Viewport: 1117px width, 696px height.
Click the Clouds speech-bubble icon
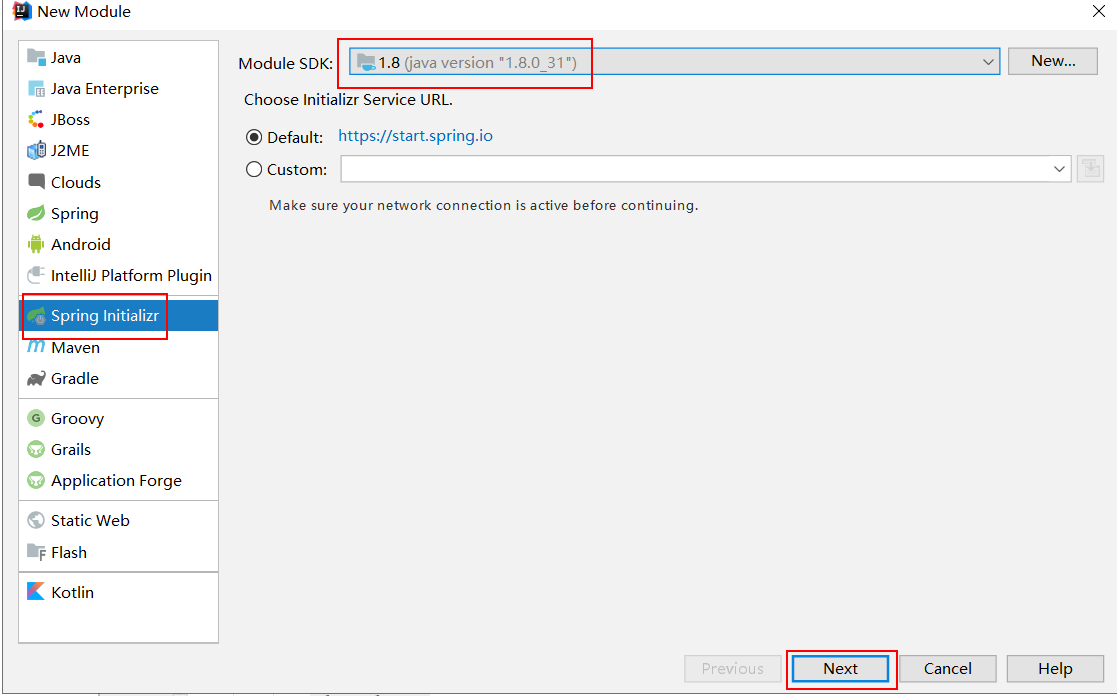click(x=36, y=181)
